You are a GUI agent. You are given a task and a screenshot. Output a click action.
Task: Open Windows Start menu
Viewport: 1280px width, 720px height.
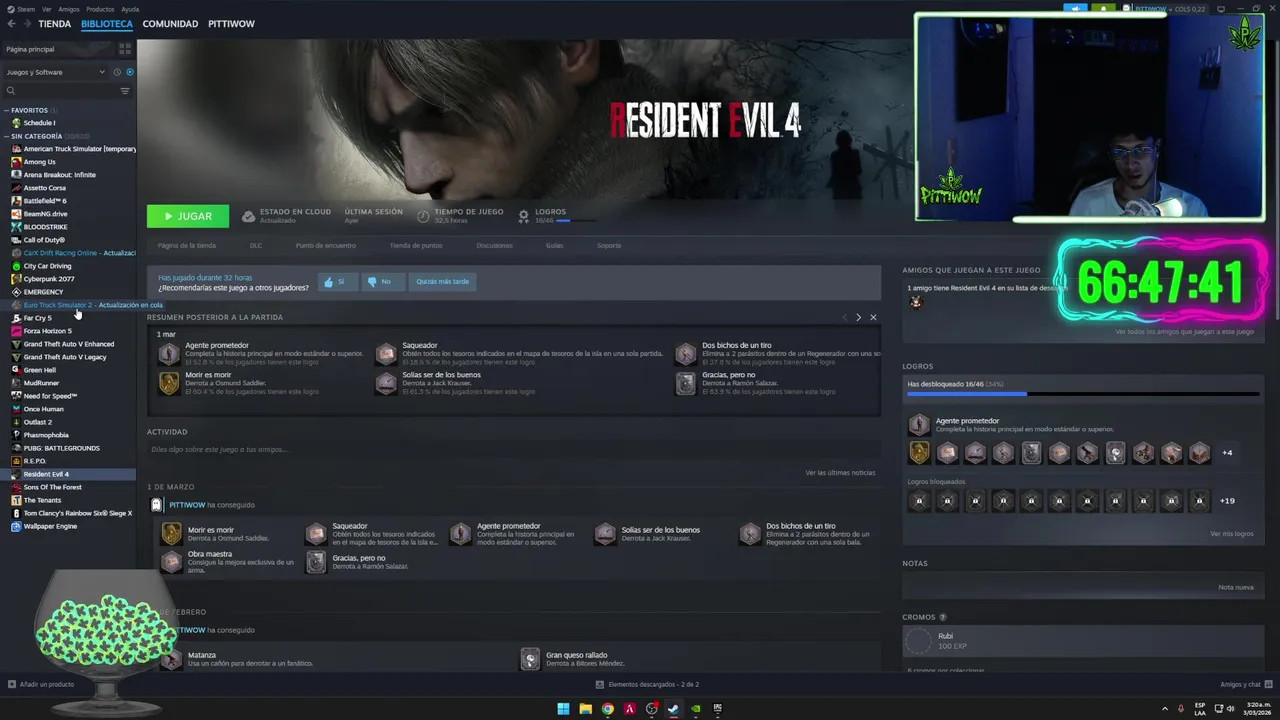tap(563, 709)
